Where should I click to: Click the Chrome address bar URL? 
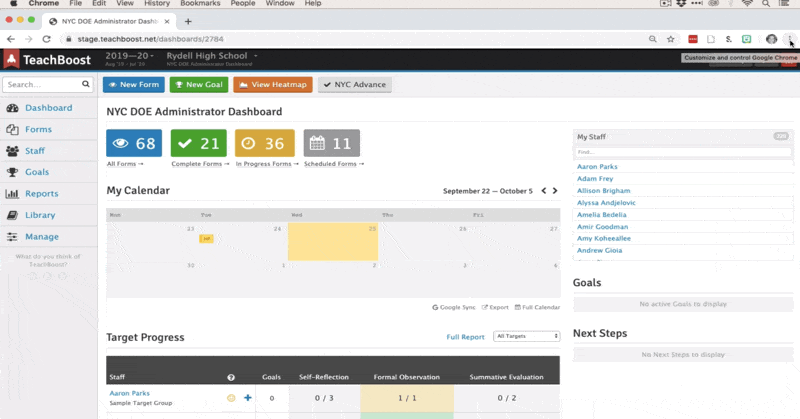tap(151, 39)
